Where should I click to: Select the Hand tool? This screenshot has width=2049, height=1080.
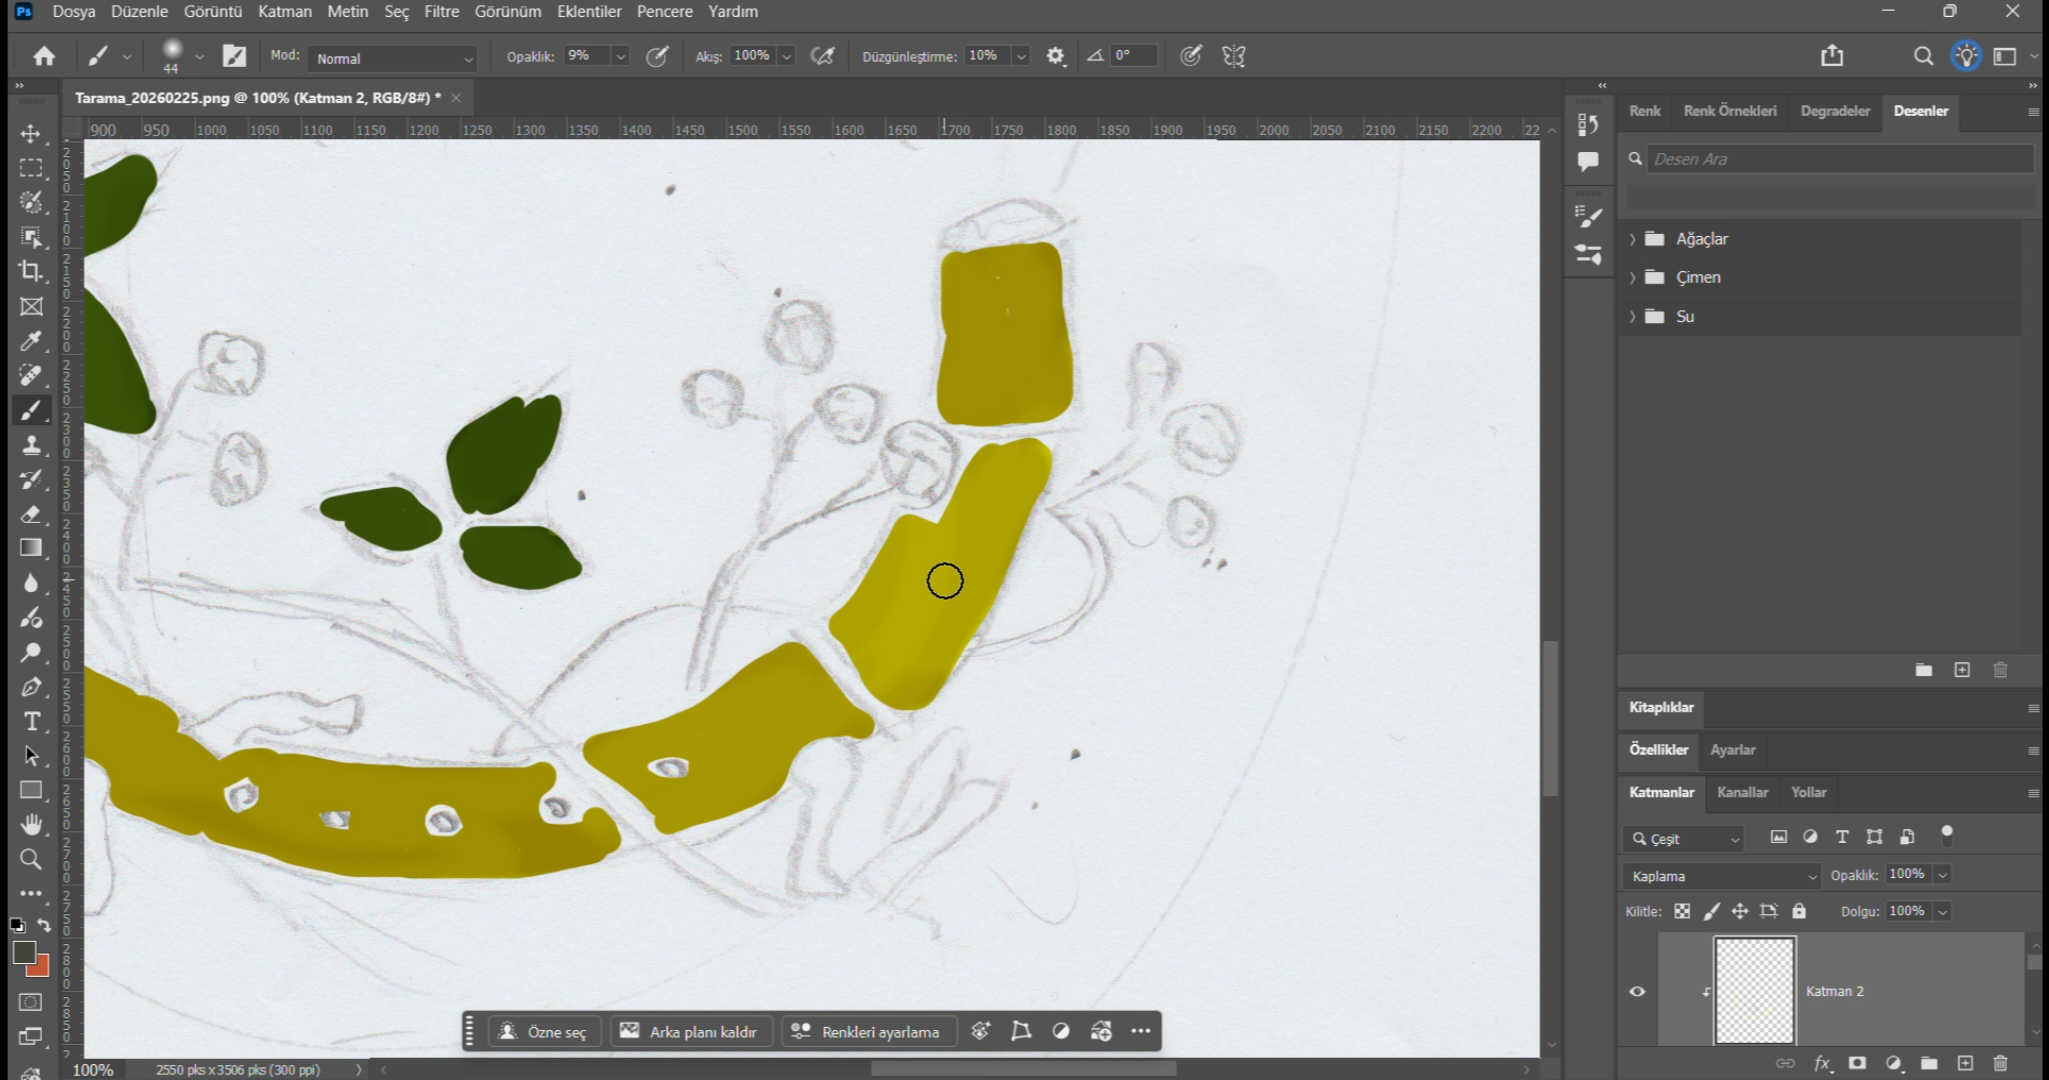coord(31,825)
